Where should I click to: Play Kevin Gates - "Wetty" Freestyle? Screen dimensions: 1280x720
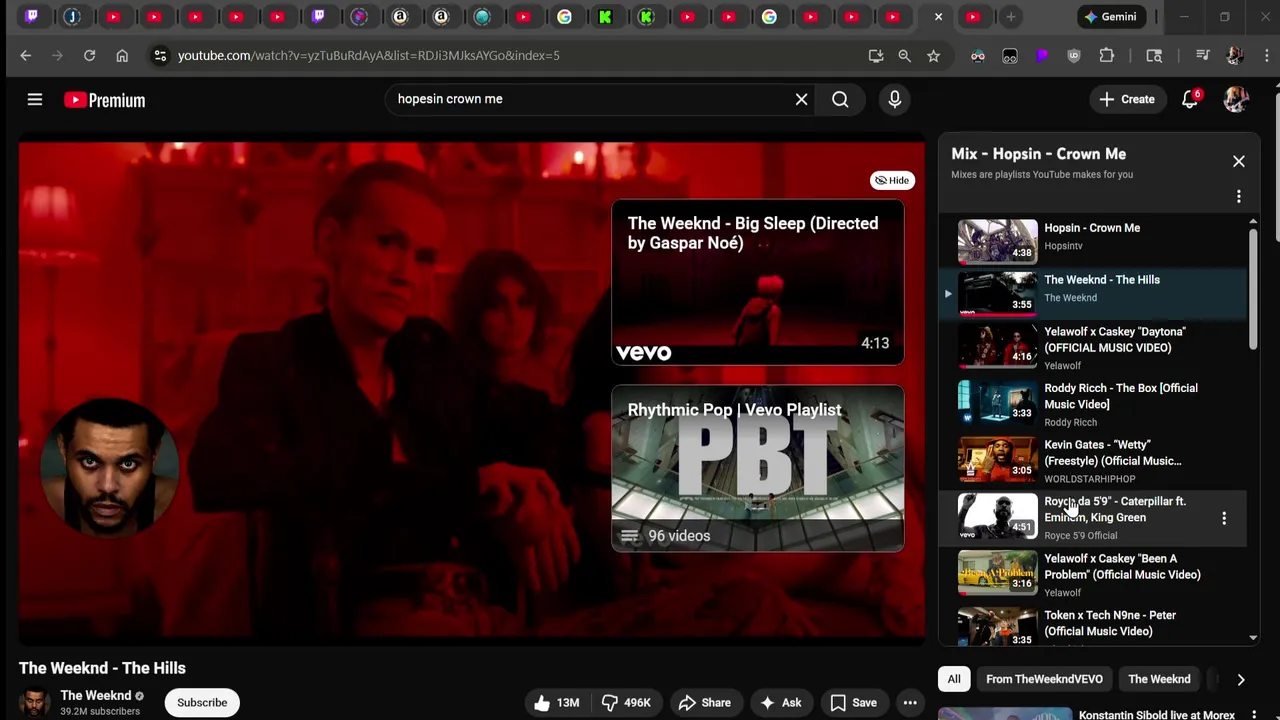(1095, 461)
